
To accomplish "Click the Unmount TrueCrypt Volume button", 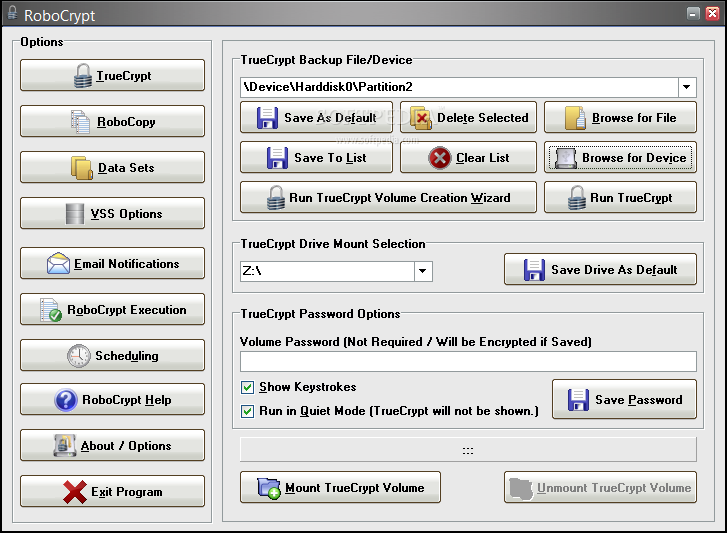I will point(600,487).
